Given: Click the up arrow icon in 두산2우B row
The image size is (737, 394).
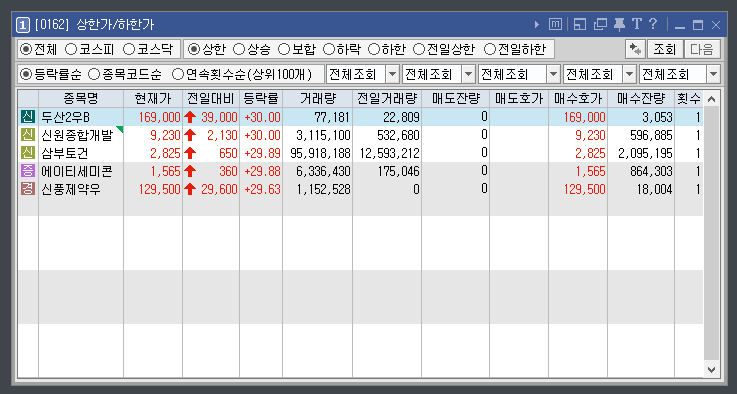Looking at the screenshot, I should 190,117.
